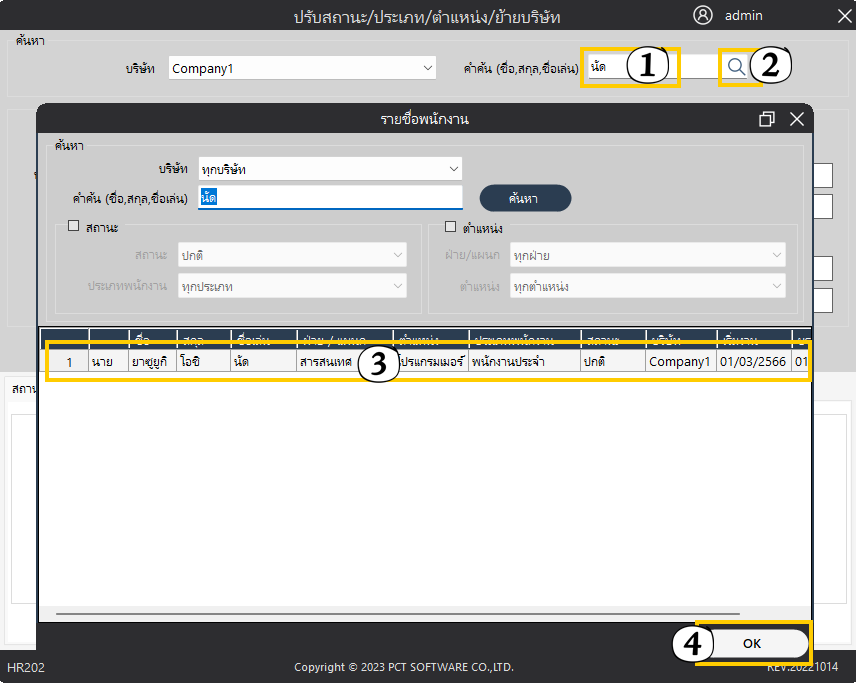This screenshot has width=856, height=683.
Task: Open the ฝ่าย/แผนก dropdown showing ทุกฝ่าย
Action: 647,256
